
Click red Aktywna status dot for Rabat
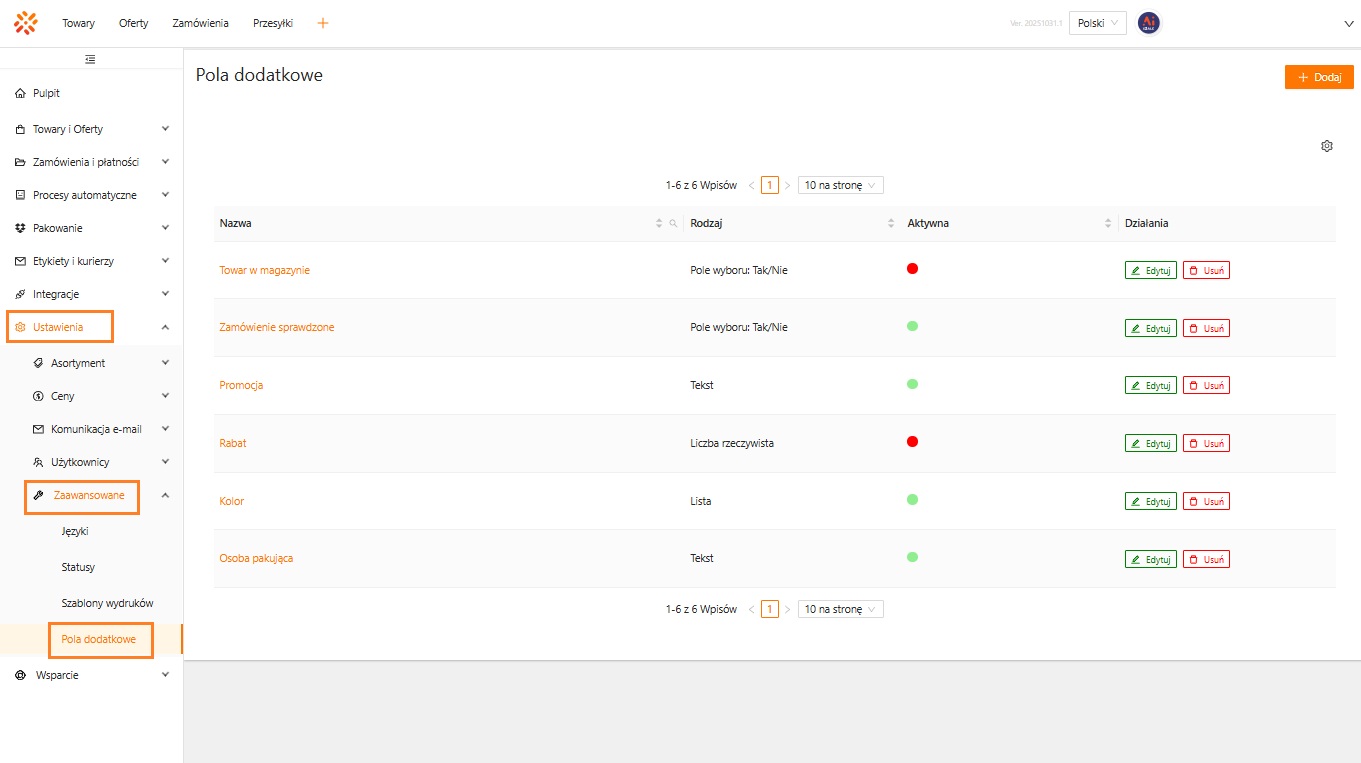[x=912, y=442]
